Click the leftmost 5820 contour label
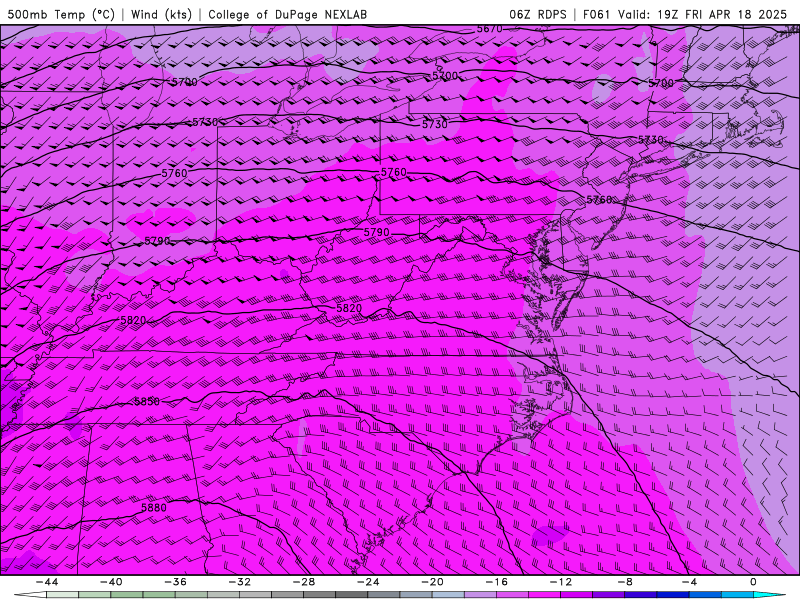This screenshot has width=800, height=600. tap(133, 320)
